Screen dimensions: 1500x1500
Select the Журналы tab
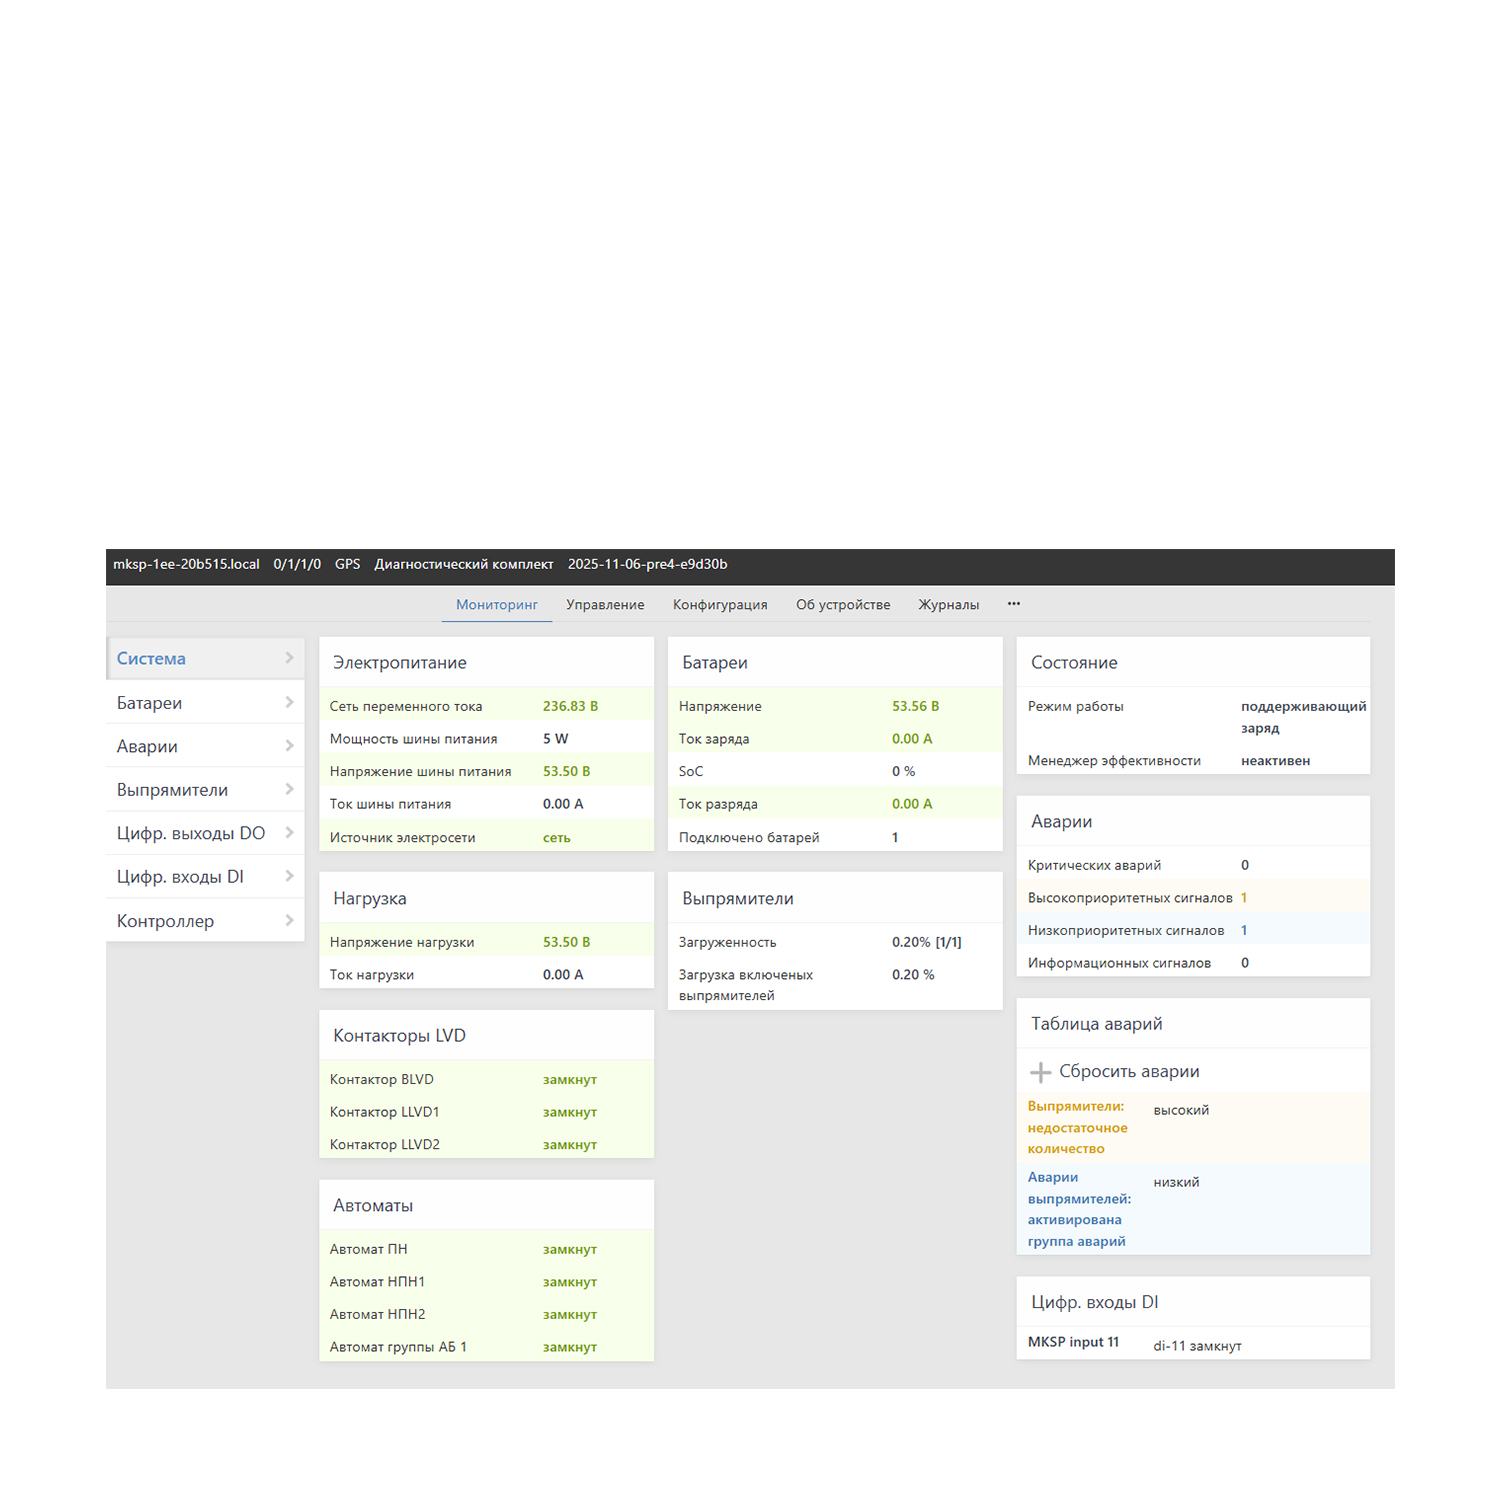click(948, 605)
